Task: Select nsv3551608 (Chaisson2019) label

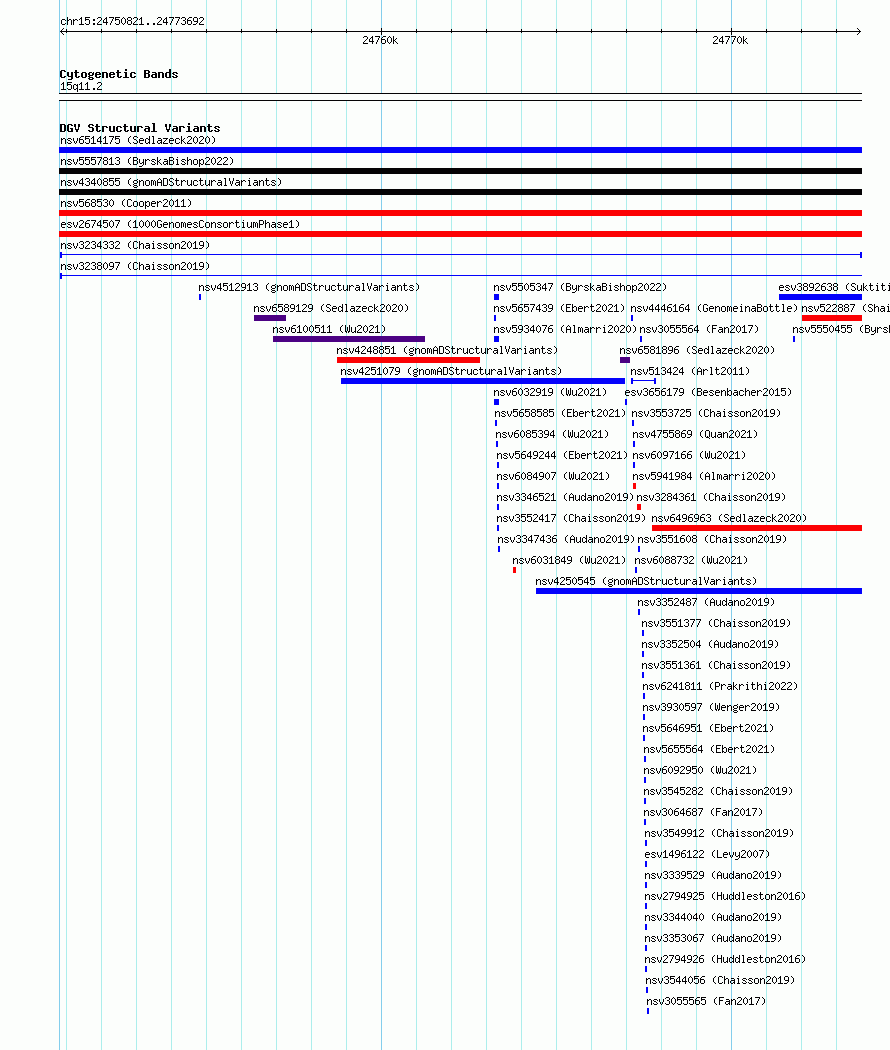Action: tap(712, 539)
